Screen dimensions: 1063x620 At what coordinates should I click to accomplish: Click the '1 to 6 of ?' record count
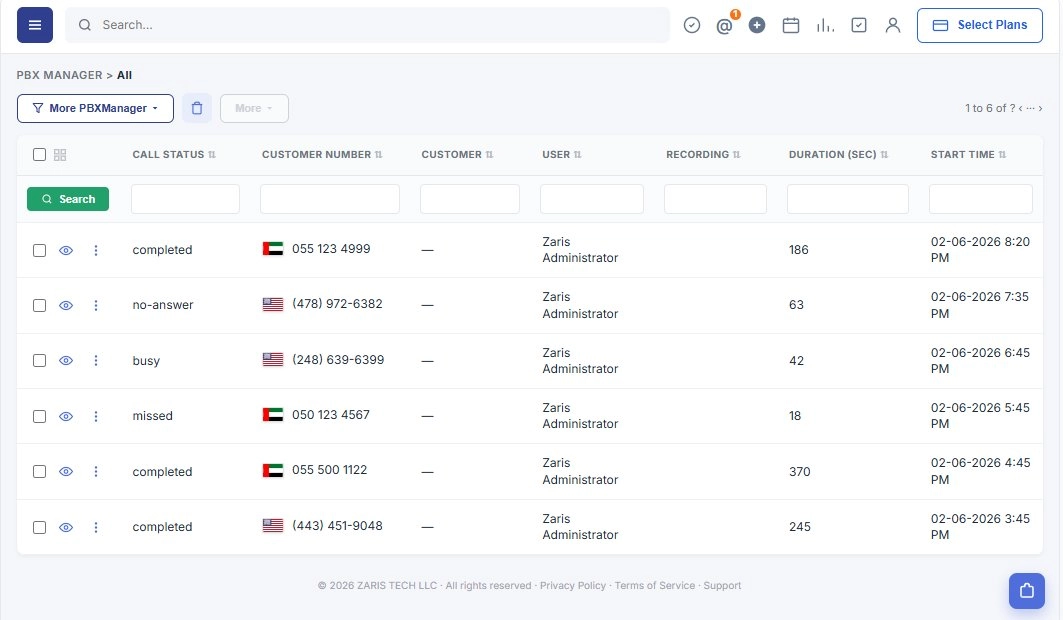pyautogui.click(x=990, y=108)
